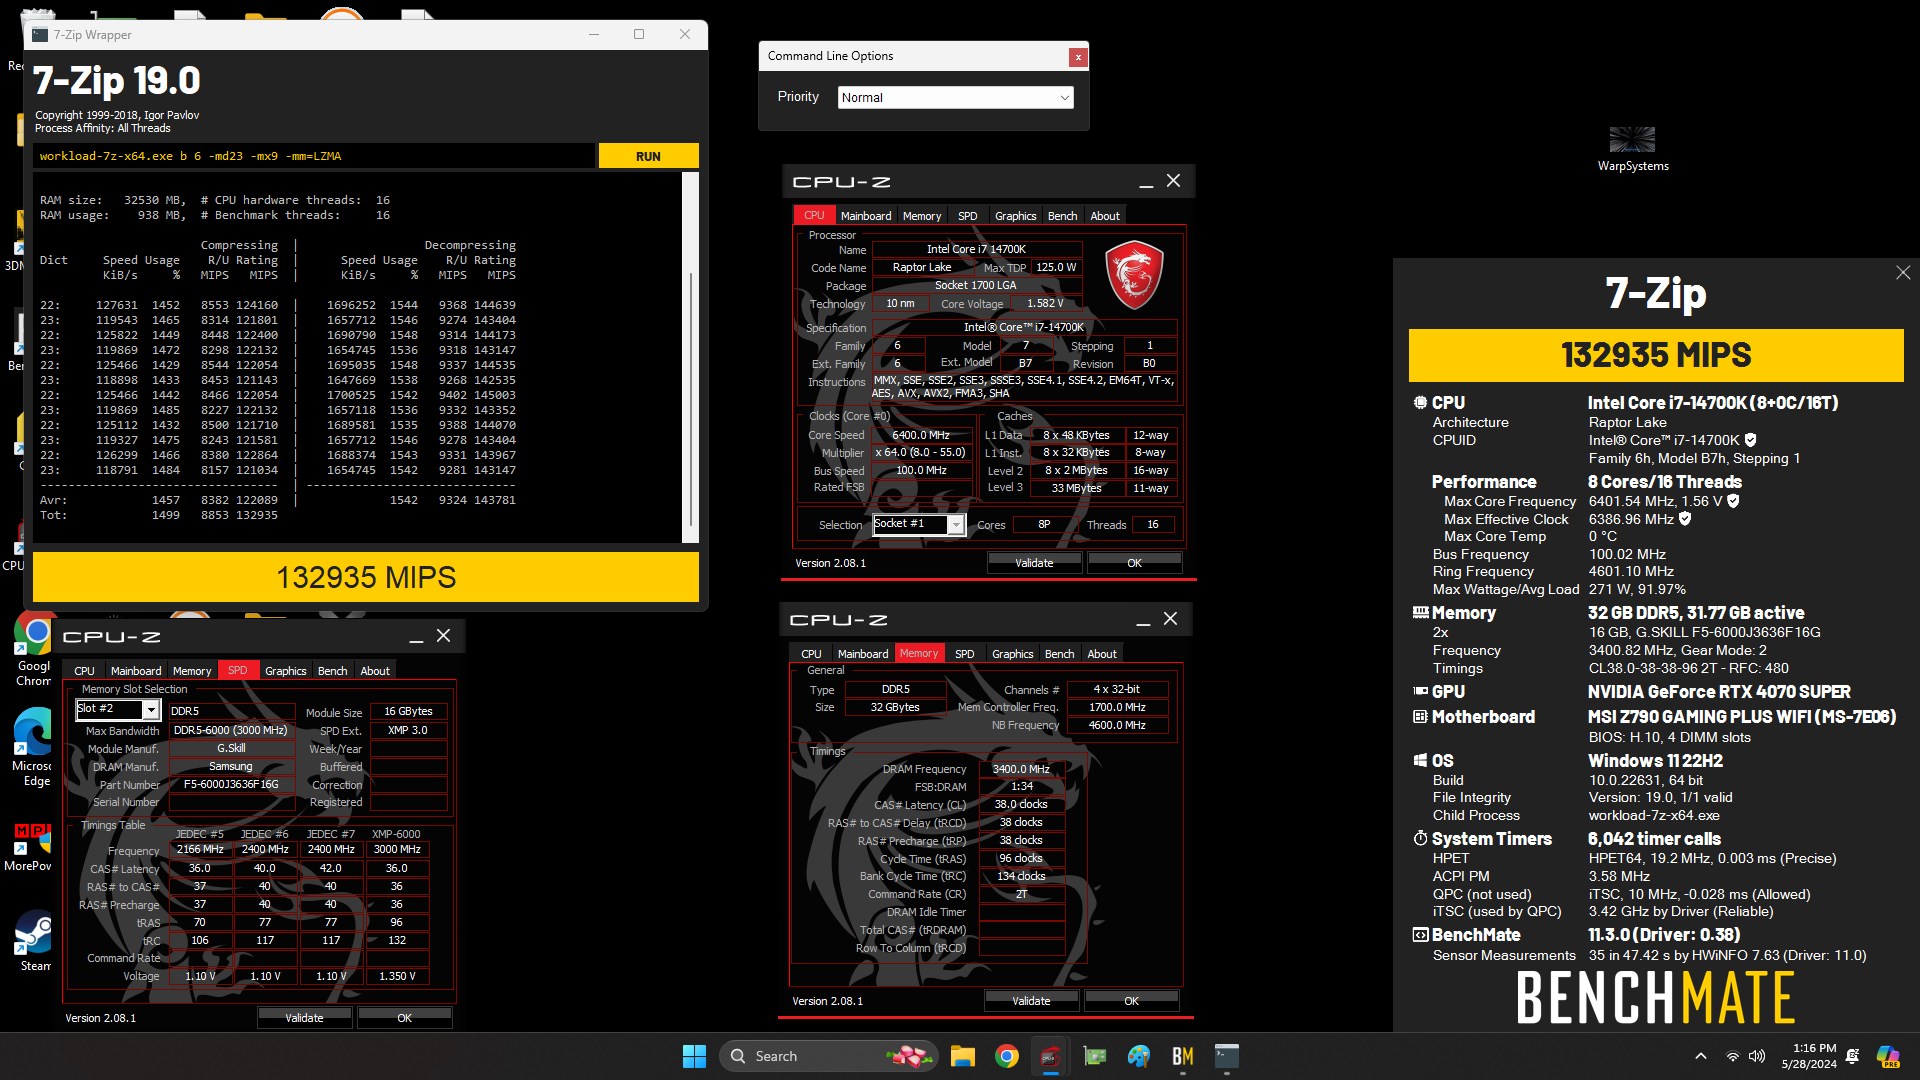Open the volume control in system tray
The height and width of the screenshot is (1080, 1920).
pyautogui.click(x=1757, y=1056)
